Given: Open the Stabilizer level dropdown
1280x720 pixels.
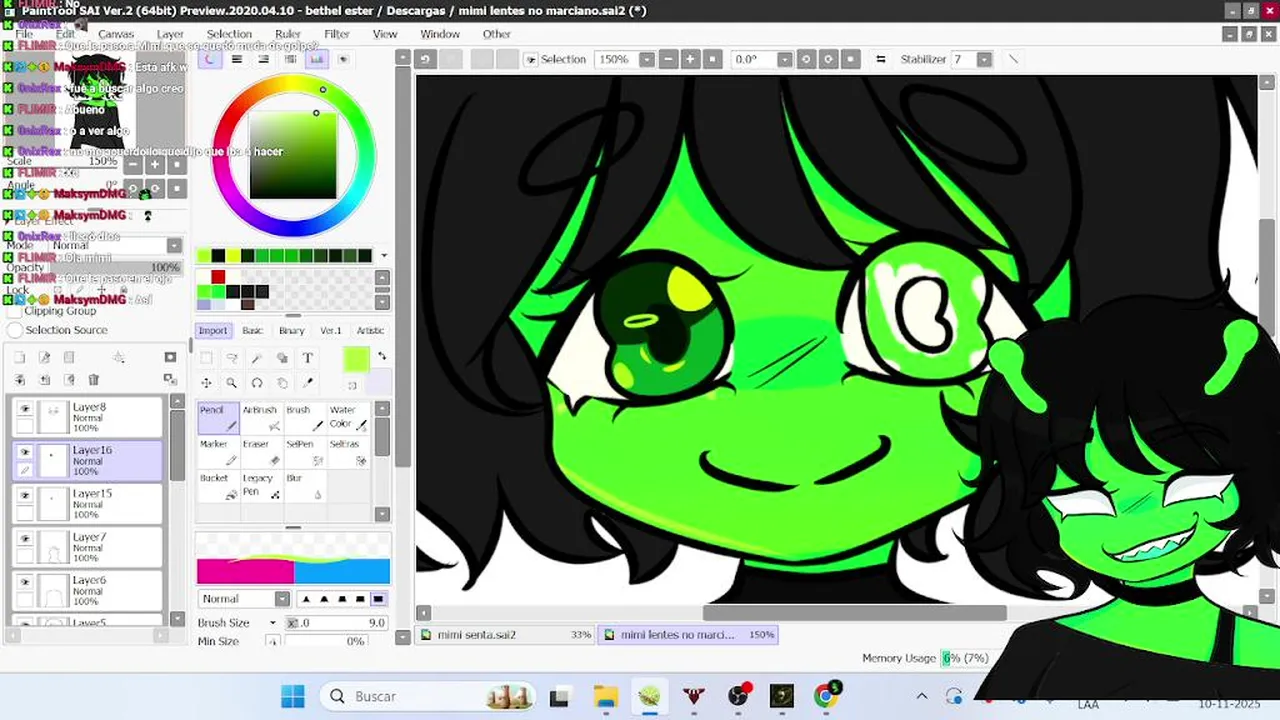Looking at the screenshot, I should (984, 59).
